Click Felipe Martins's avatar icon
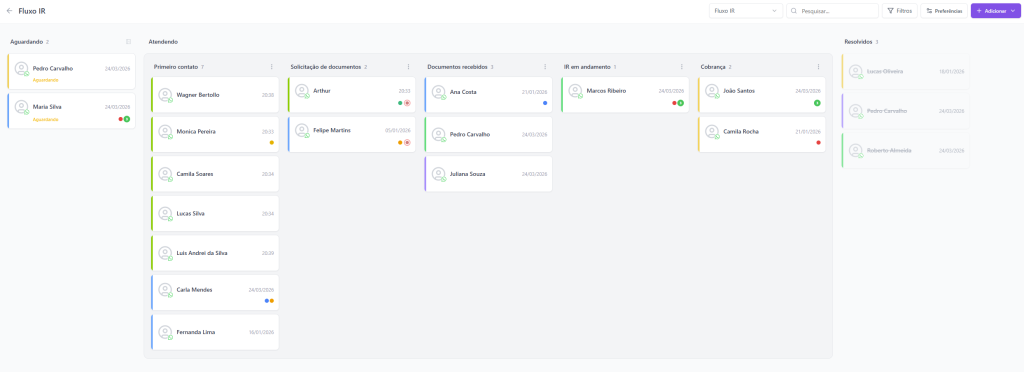Image resolution: width=1024 pixels, height=372 pixels. 302,131
